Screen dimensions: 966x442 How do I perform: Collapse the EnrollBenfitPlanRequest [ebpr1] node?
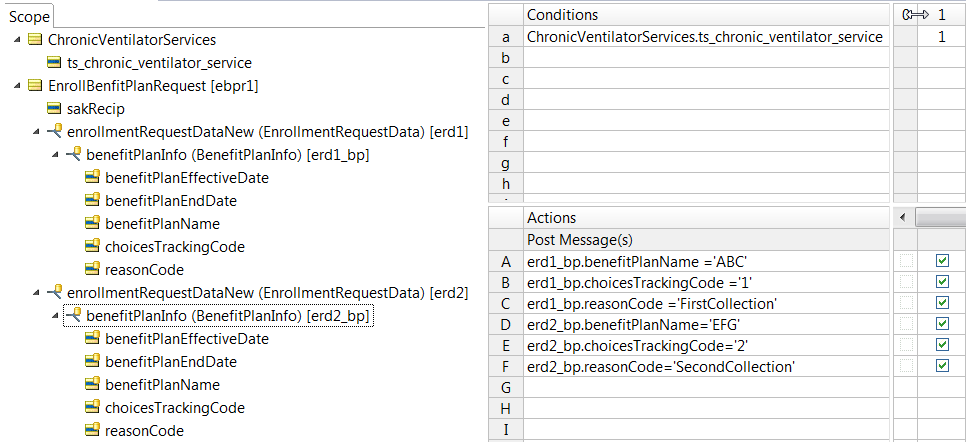pyautogui.click(x=18, y=86)
